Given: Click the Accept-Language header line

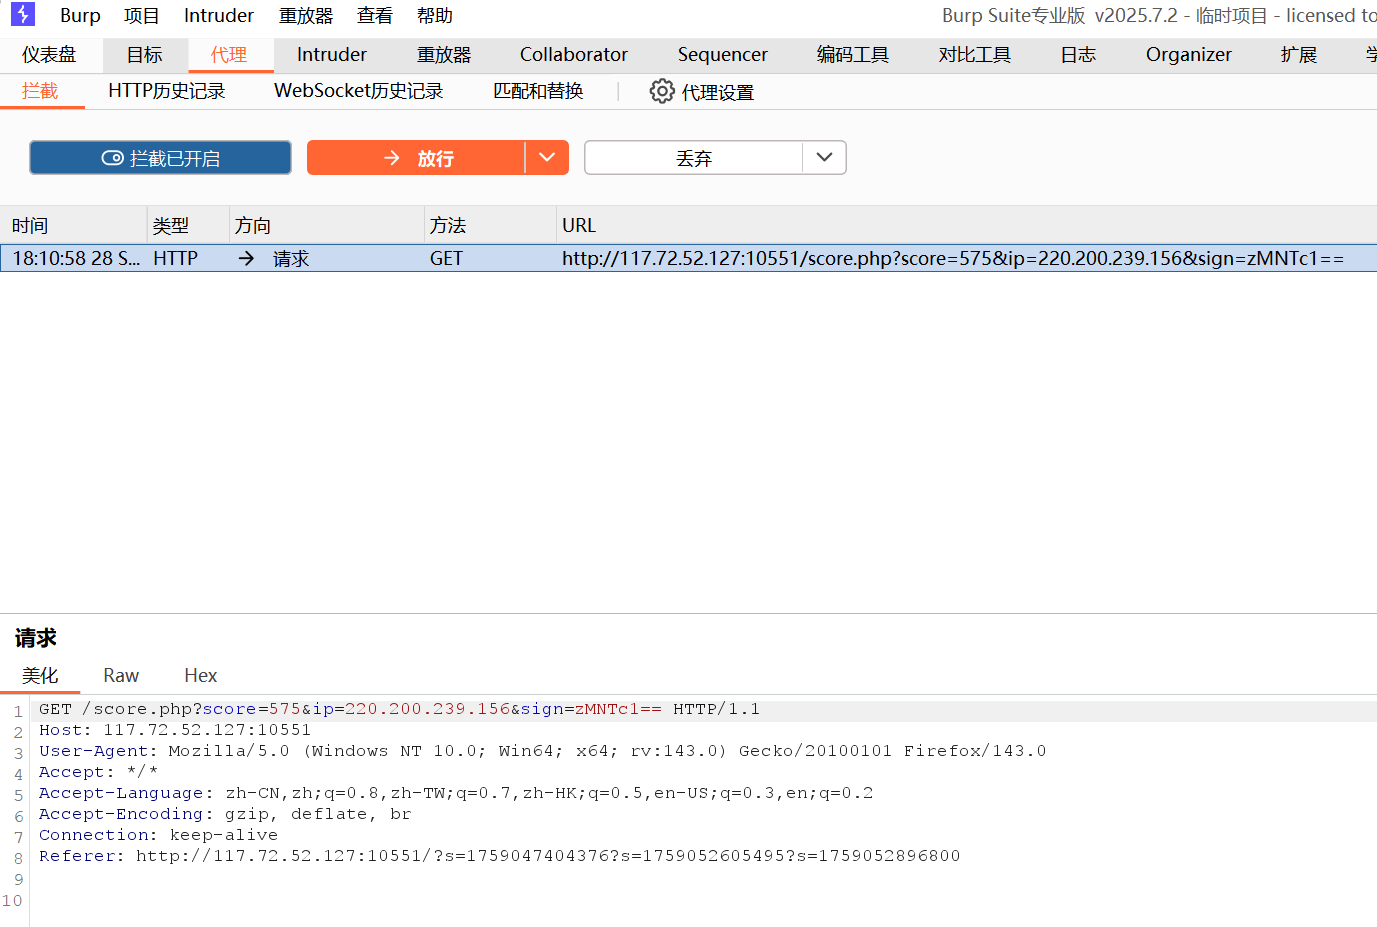Looking at the screenshot, I should (456, 793).
